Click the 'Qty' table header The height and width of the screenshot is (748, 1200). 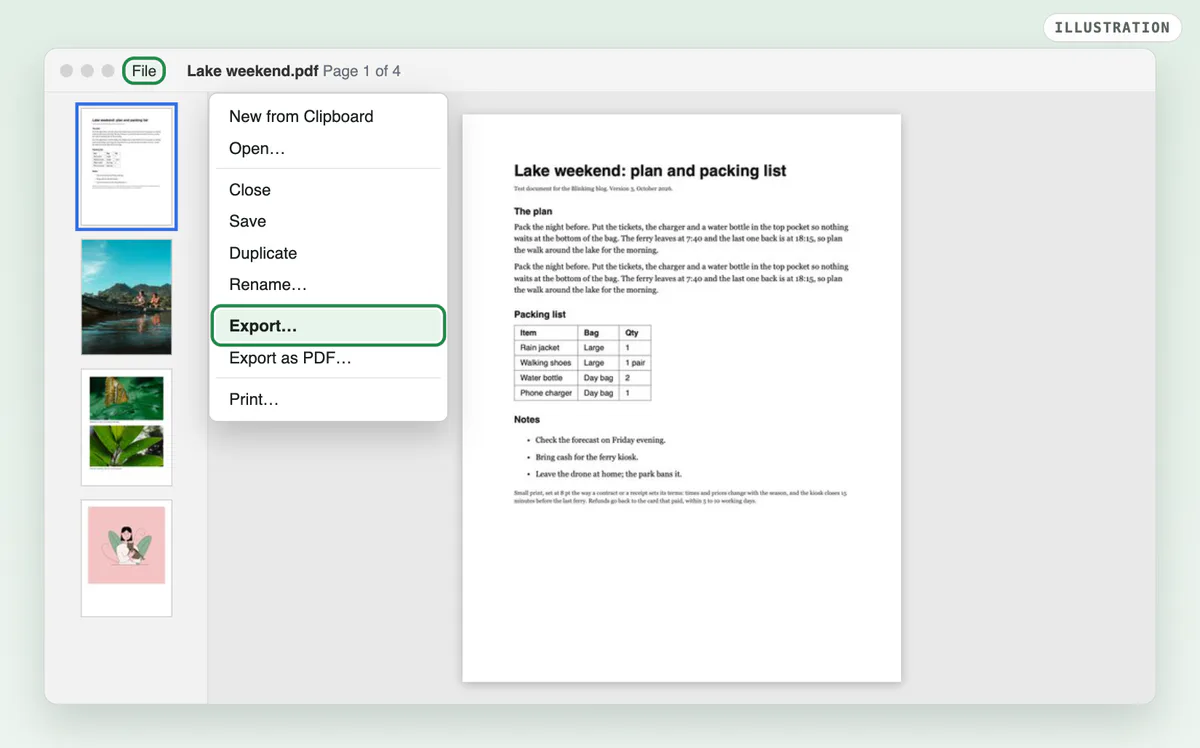635,332
